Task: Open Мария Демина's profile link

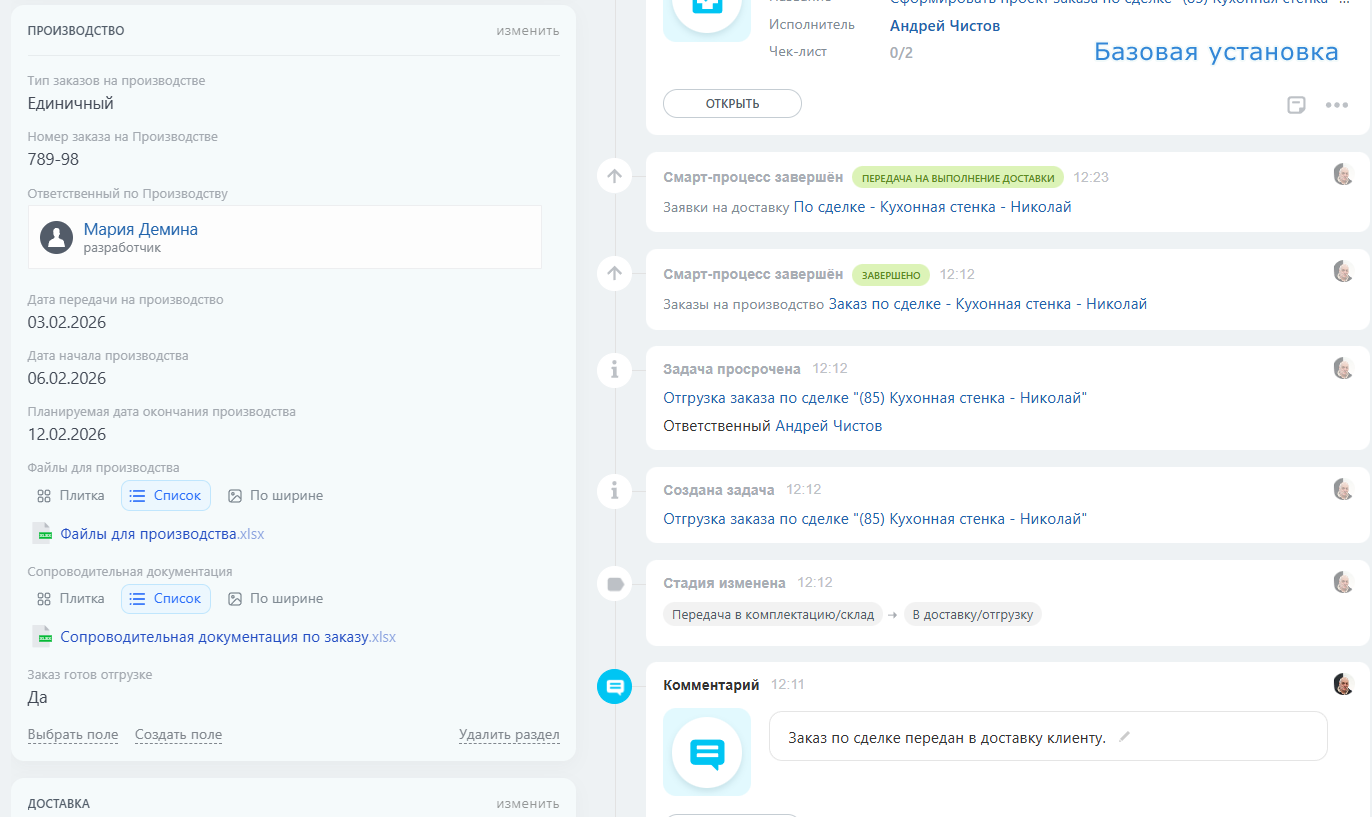Action: coord(141,229)
